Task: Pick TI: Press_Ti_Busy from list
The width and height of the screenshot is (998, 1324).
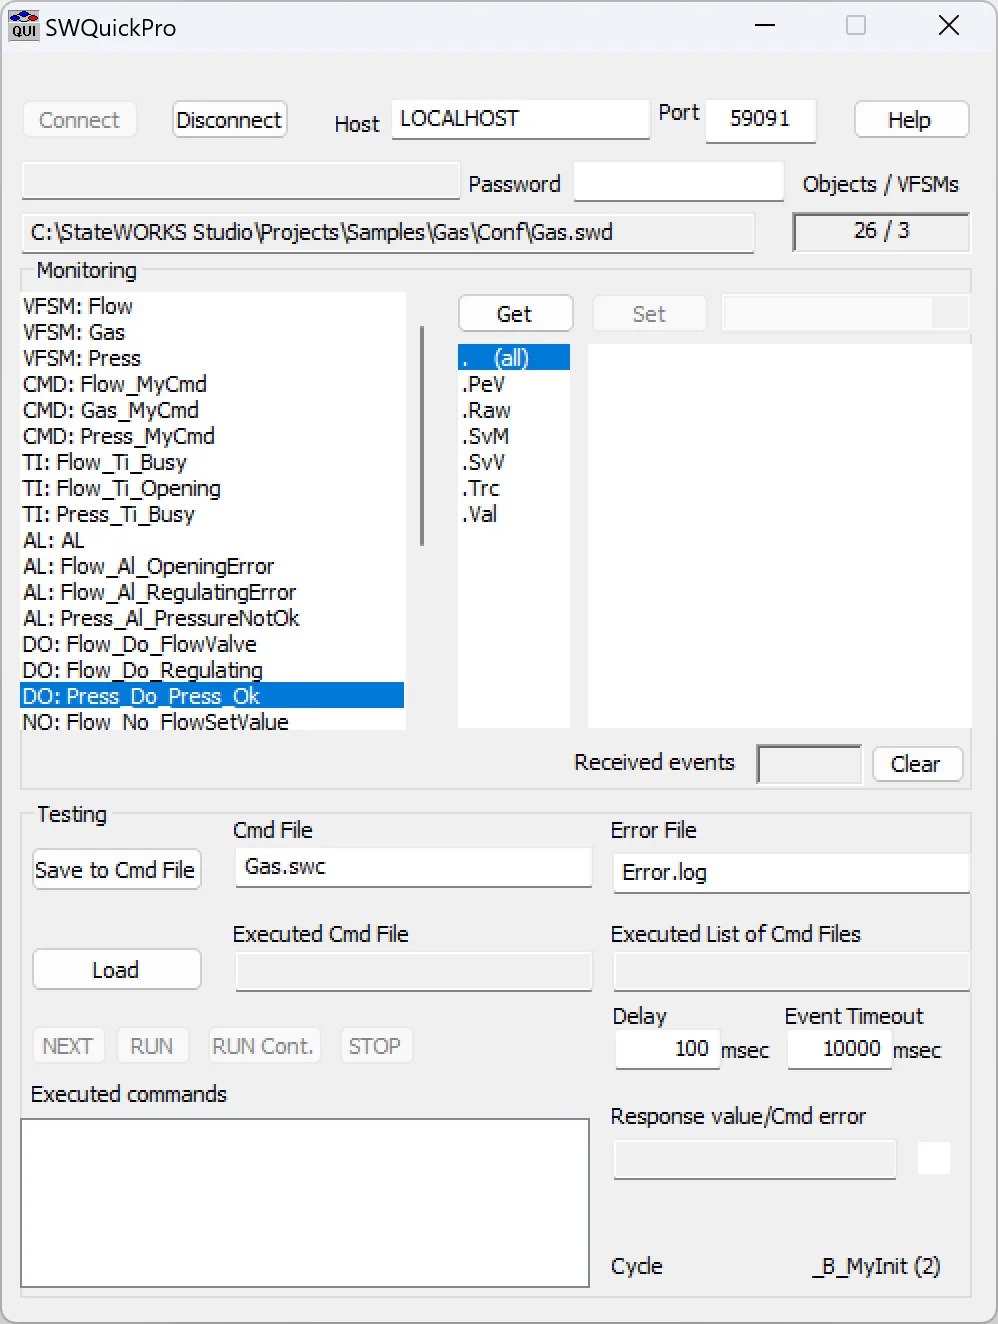Action: coord(108,514)
